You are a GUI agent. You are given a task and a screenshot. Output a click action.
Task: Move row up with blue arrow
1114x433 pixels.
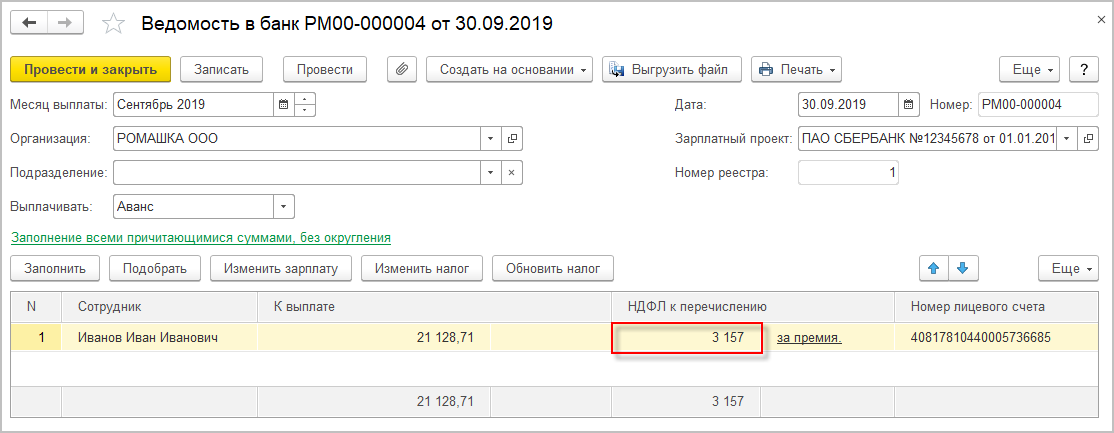click(934, 268)
